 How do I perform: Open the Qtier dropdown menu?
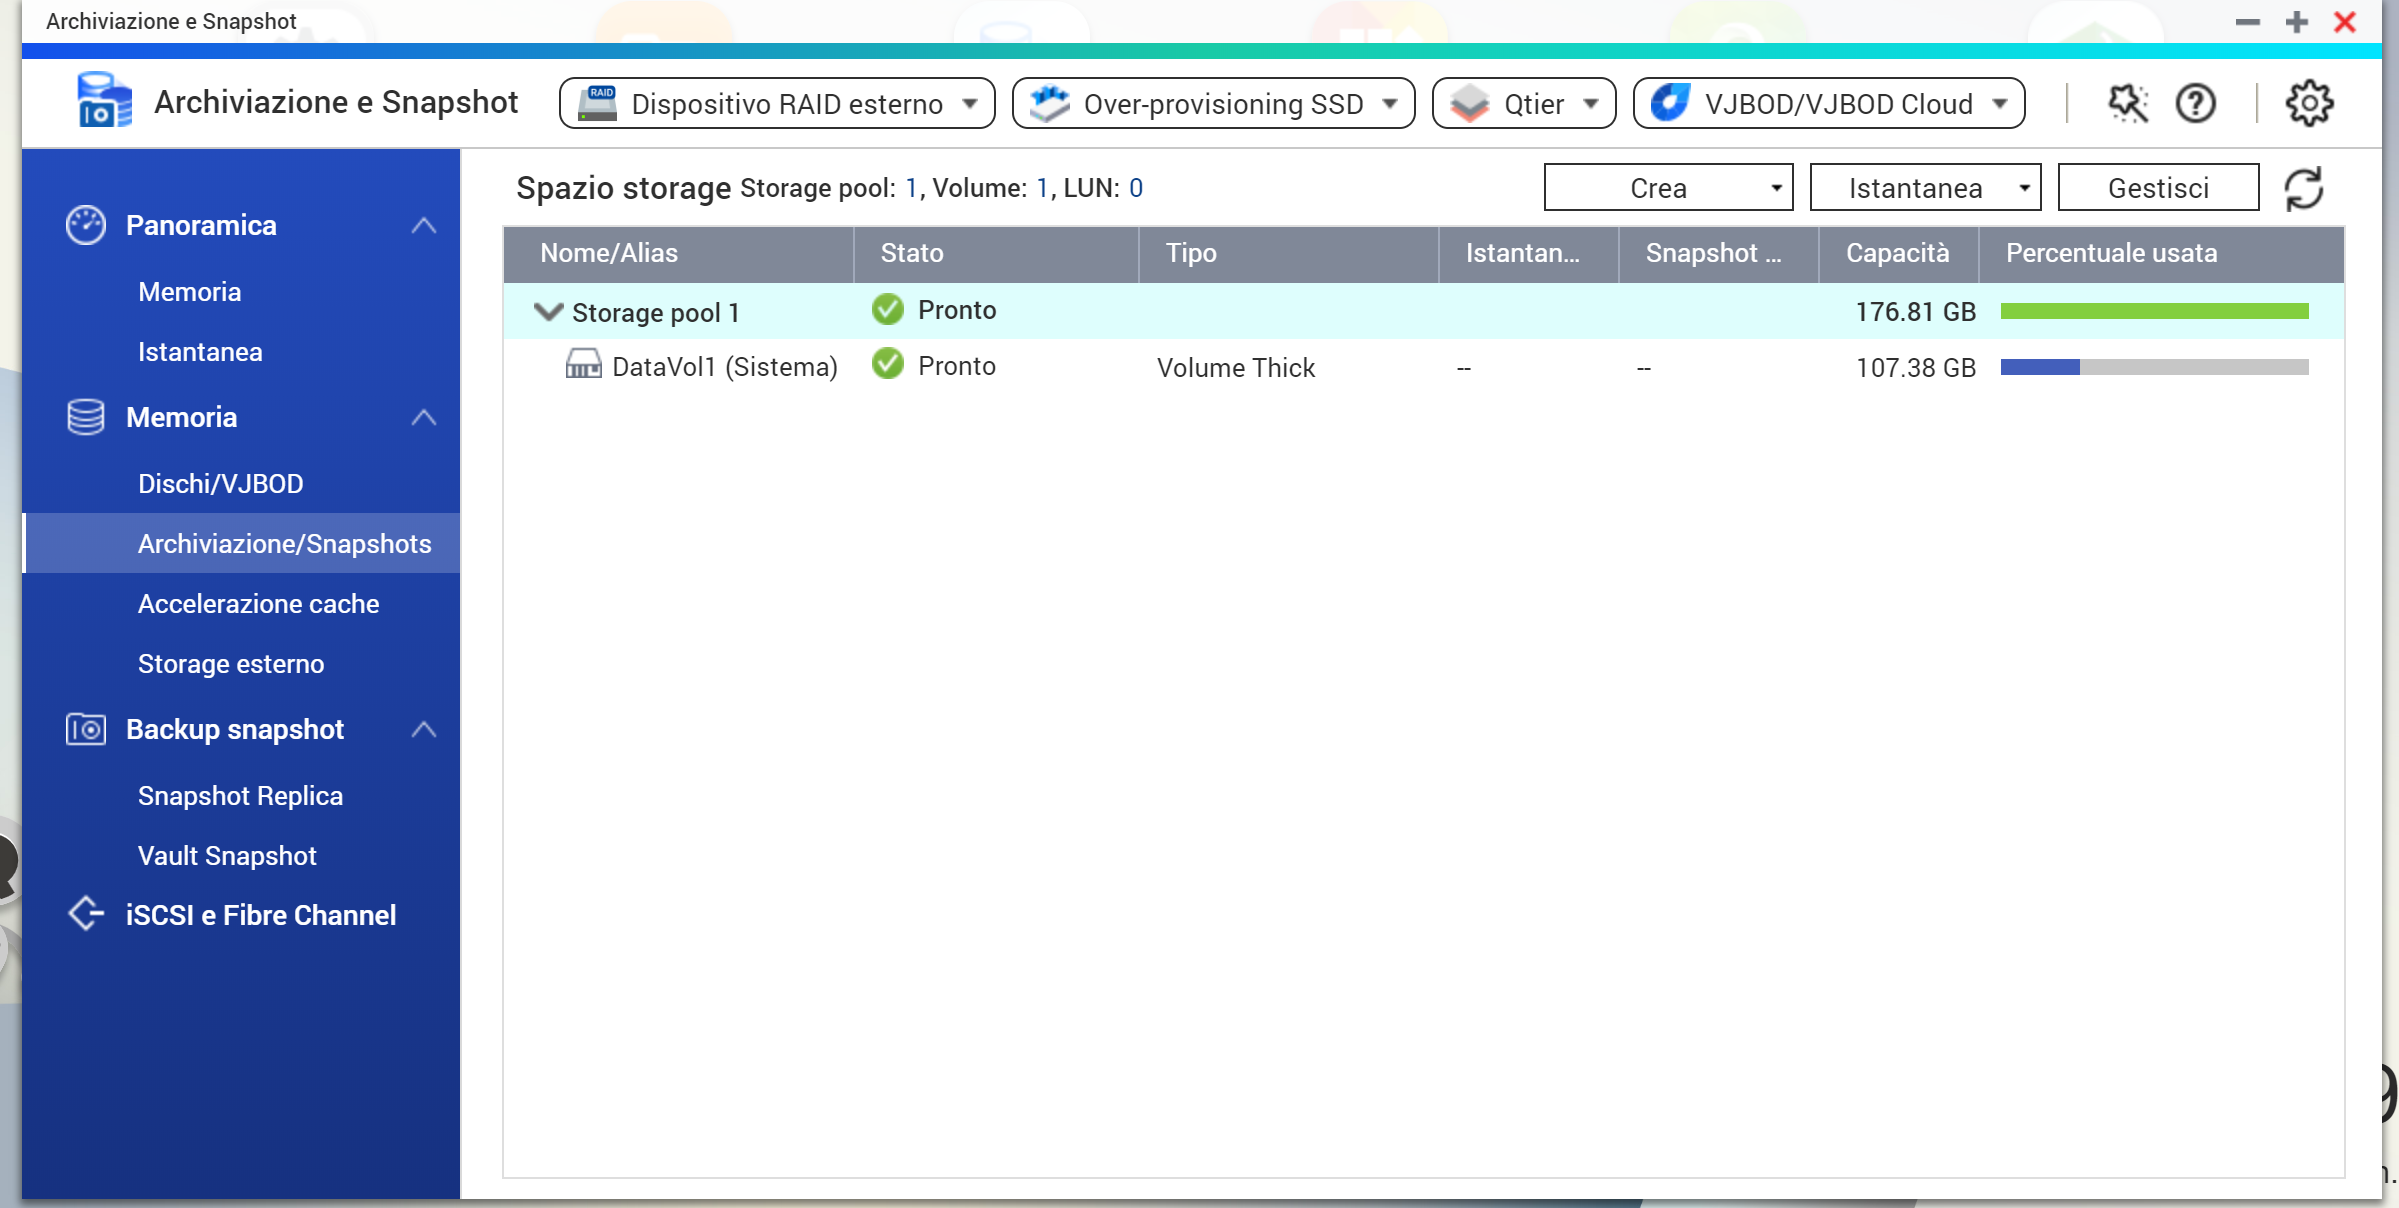pos(1524,103)
